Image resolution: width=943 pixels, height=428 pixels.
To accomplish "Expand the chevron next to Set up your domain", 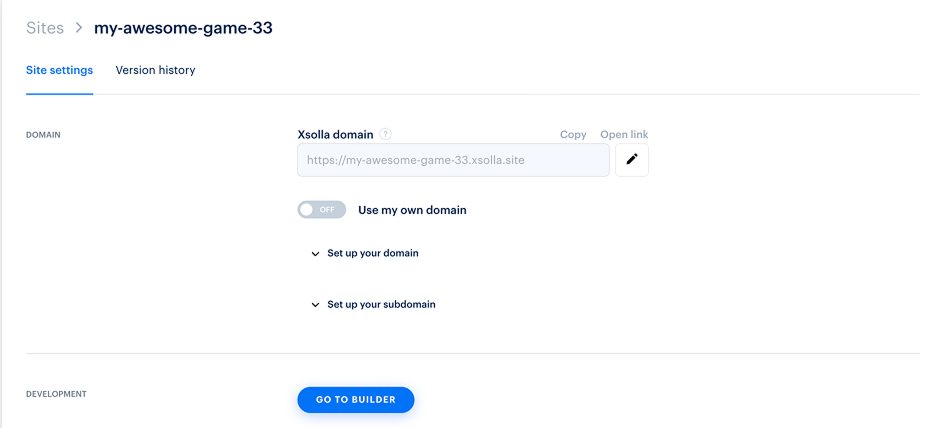I will pos(315,254).
